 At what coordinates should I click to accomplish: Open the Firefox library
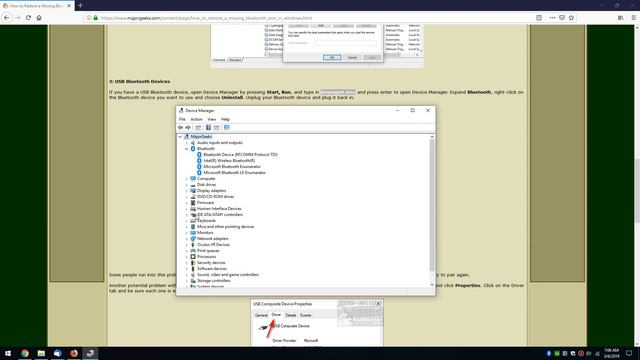[620, 18]
